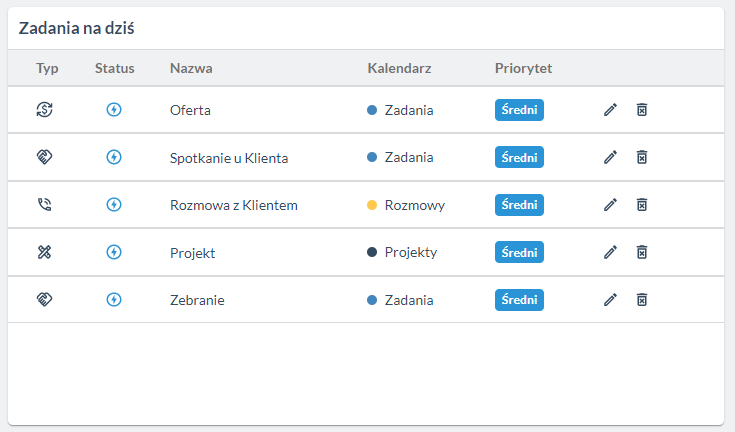Edit the Oferta task with pencil icon

[x=610, y=110]
